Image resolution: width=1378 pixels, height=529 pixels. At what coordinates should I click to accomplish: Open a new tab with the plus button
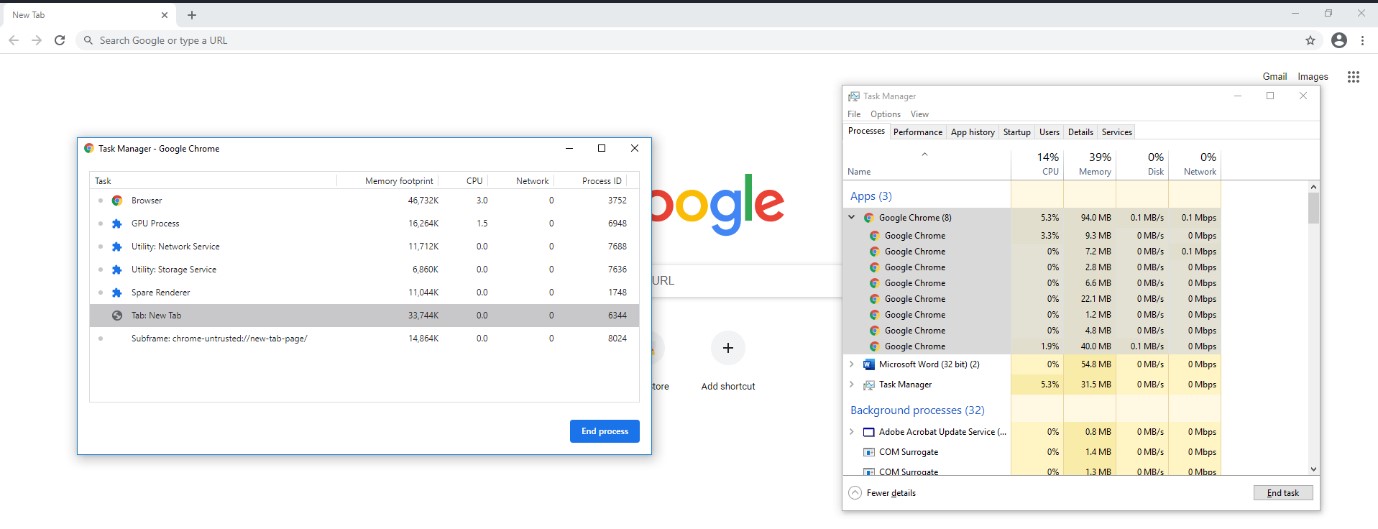point(192,15)
